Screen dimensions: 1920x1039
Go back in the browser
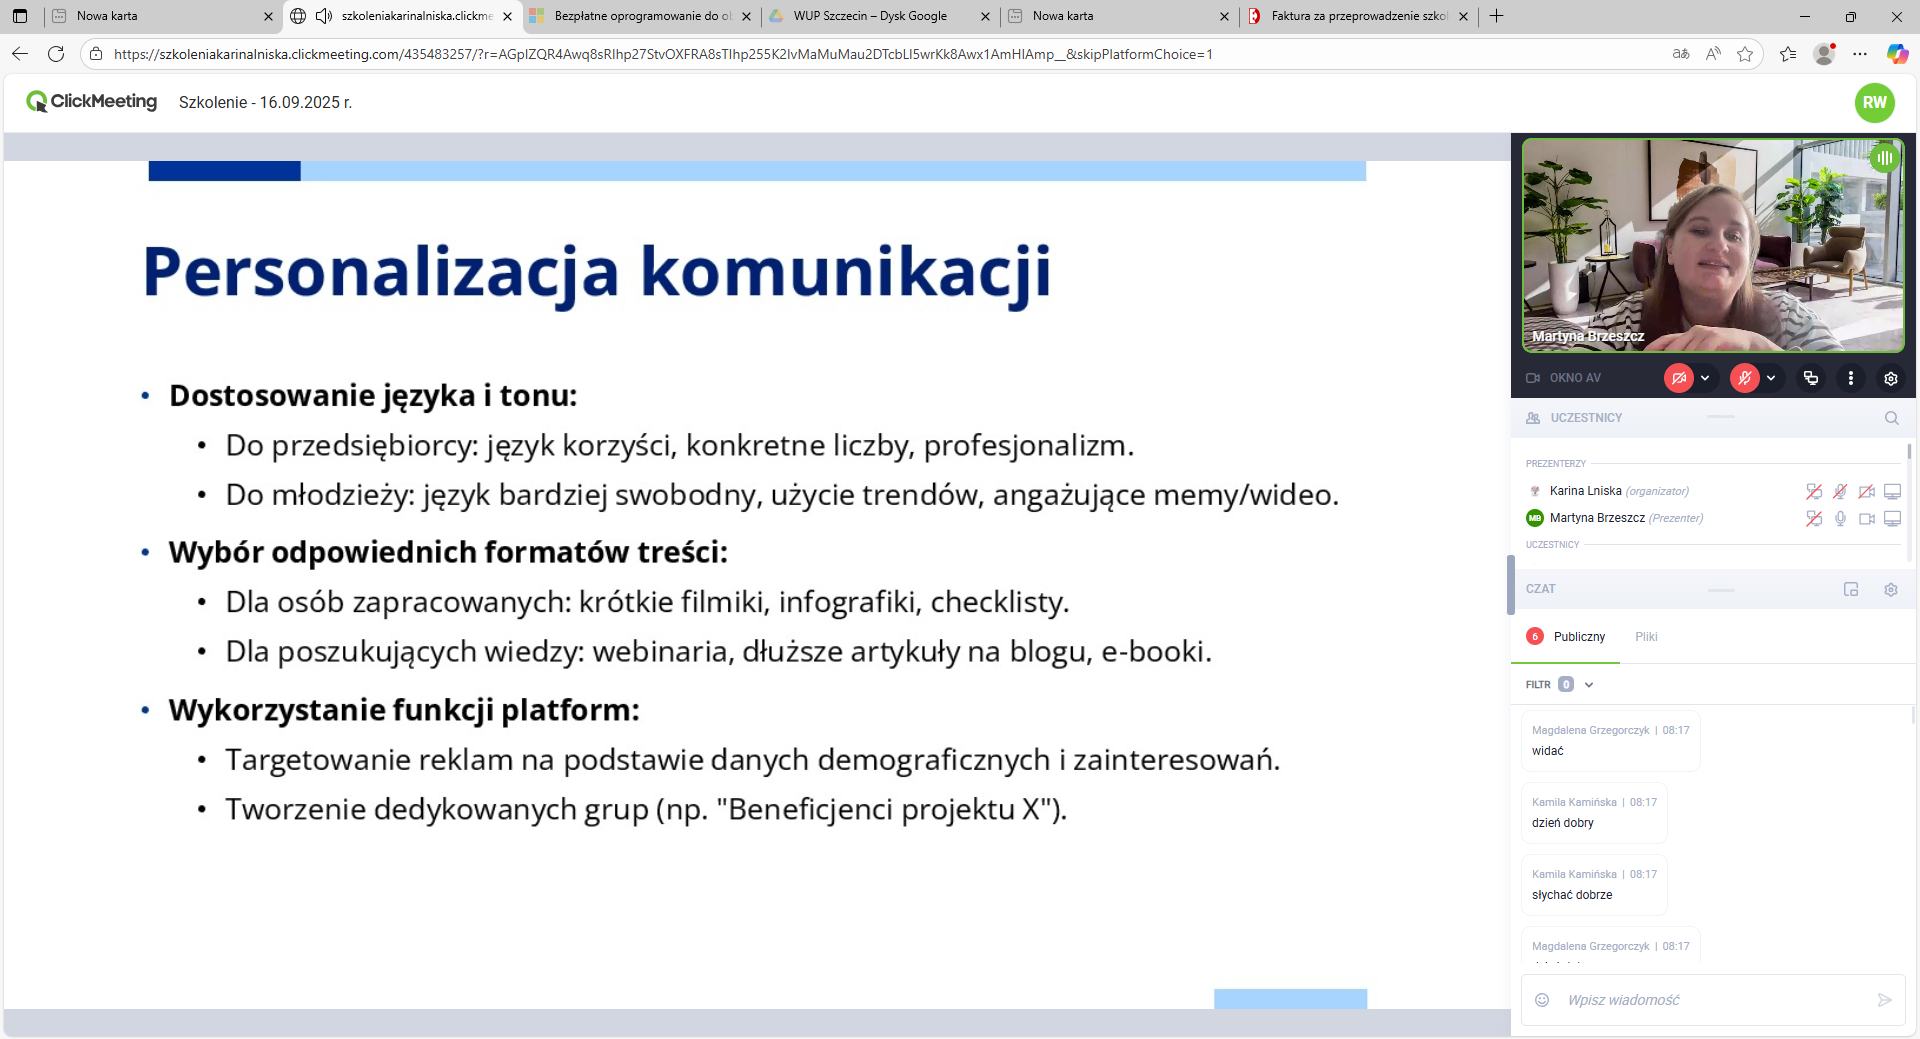click(x=20, y=54)
